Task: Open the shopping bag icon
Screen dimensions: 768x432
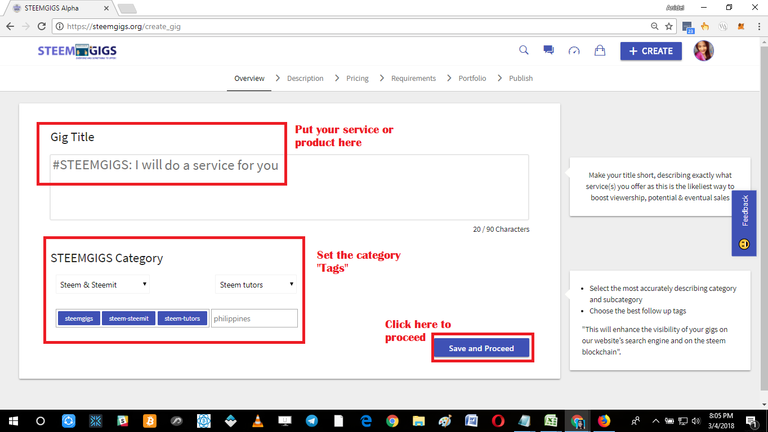Action: [x=600, y=50]
